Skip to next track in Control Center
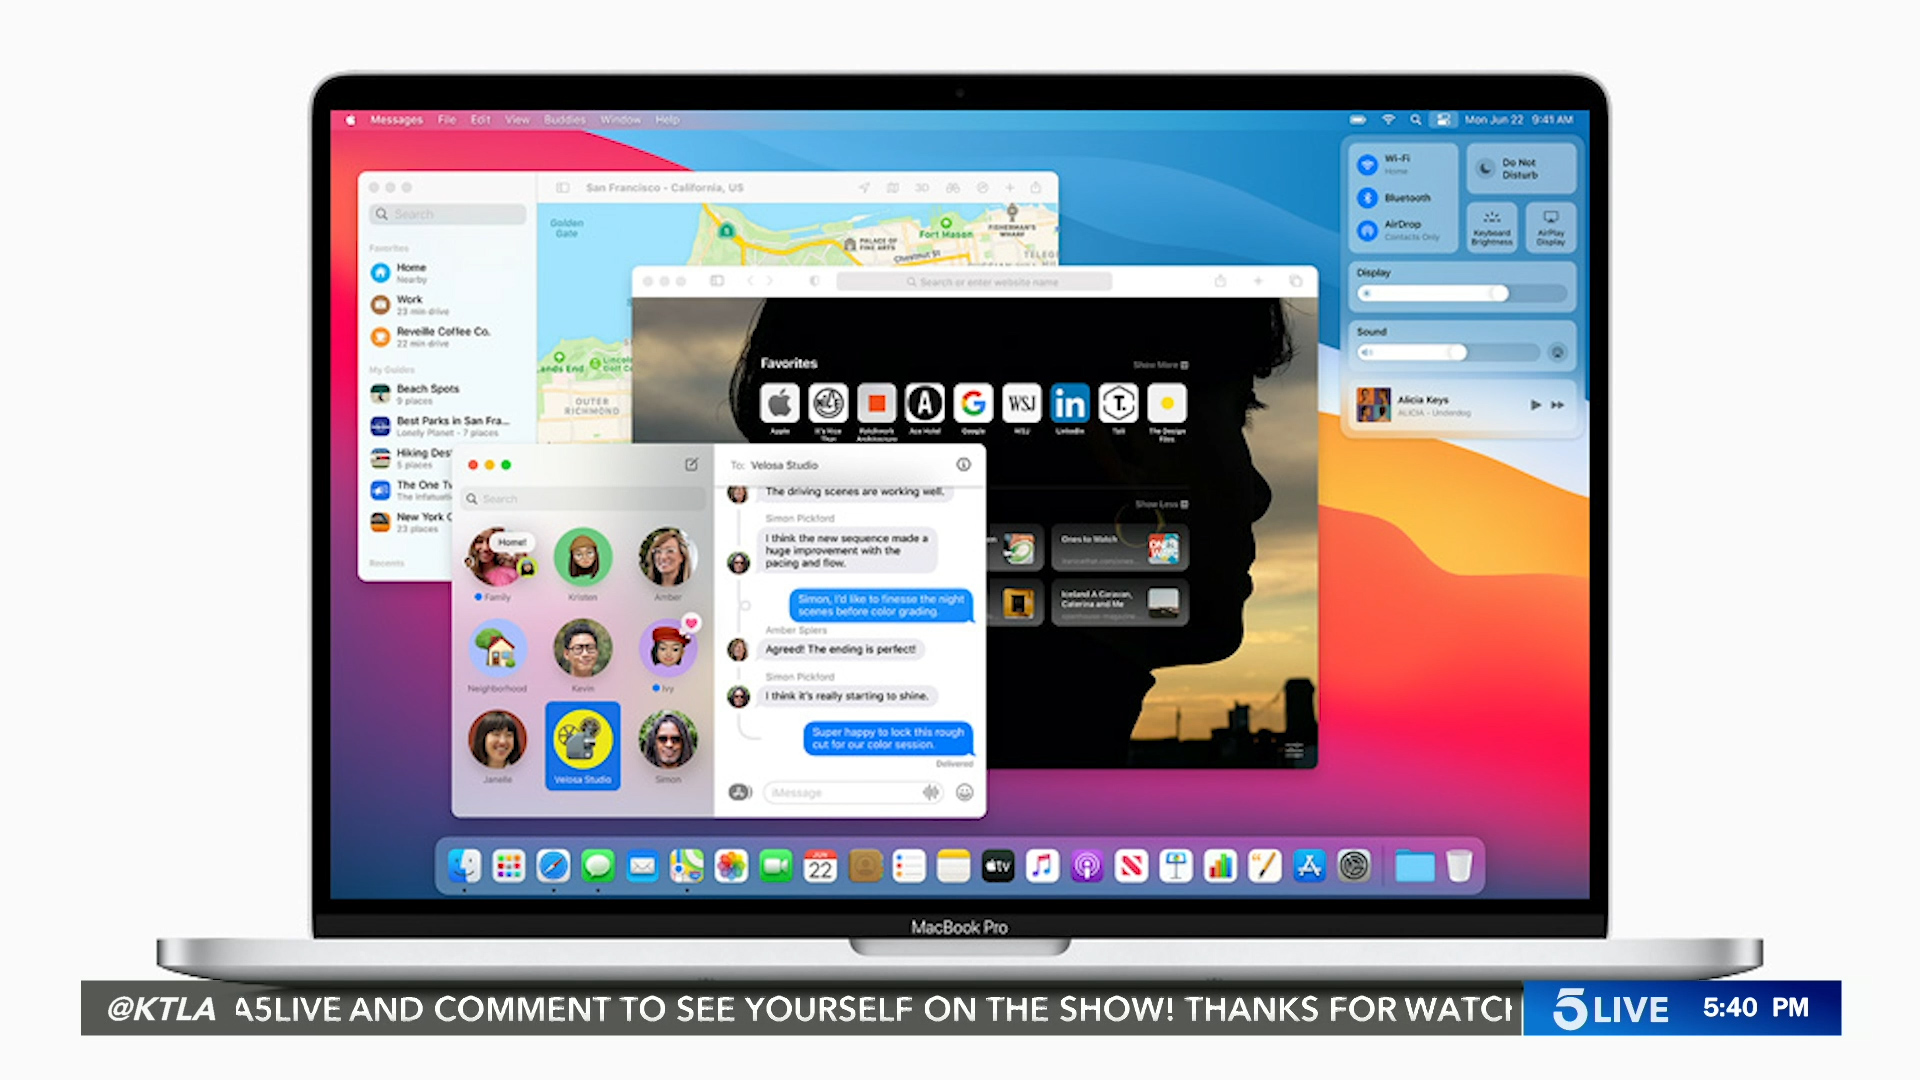Image resolution: width=1920 pixels, height=1080 pixels. [x=1557, y=405]
